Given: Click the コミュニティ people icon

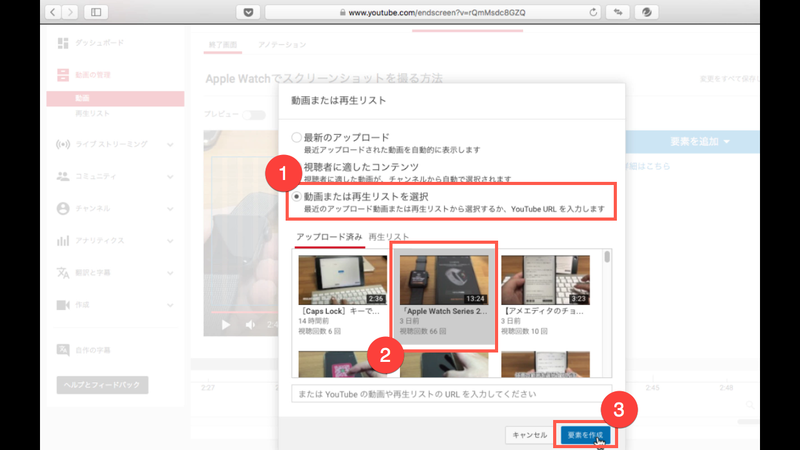Looking at the screenshot, I should coord(63,177).
